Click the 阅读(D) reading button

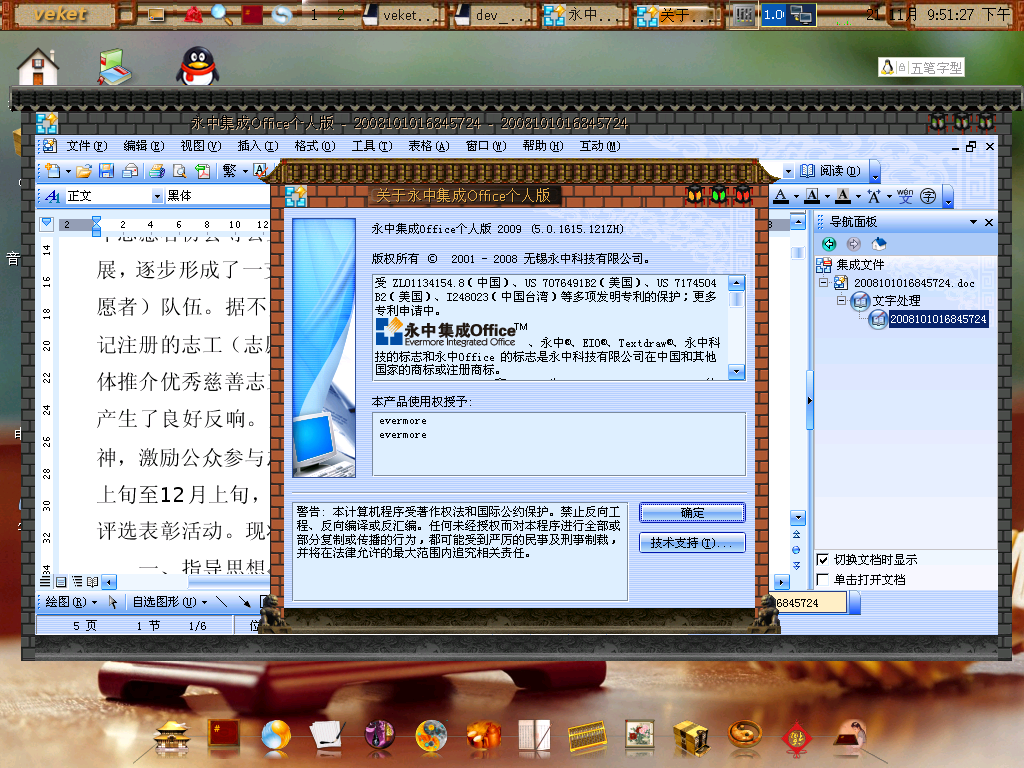coord(831,171)
